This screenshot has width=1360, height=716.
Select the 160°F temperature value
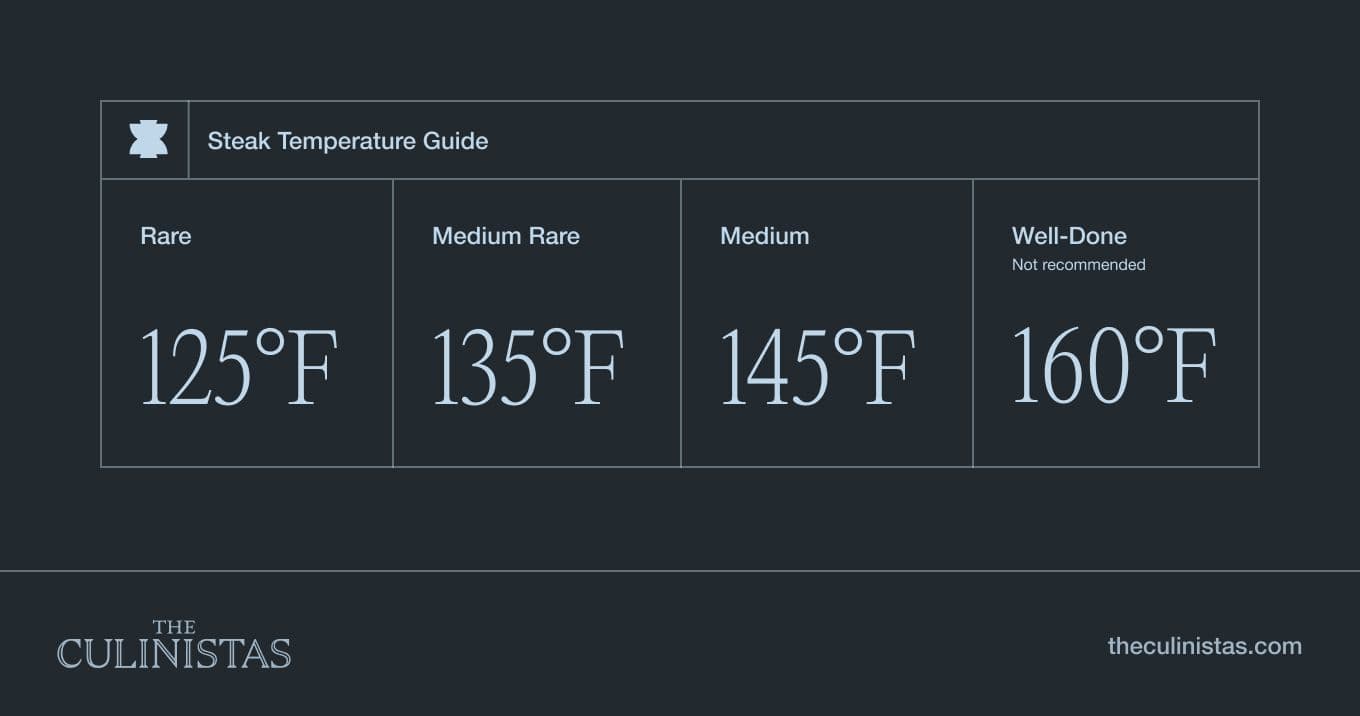tap(1114, 365)
